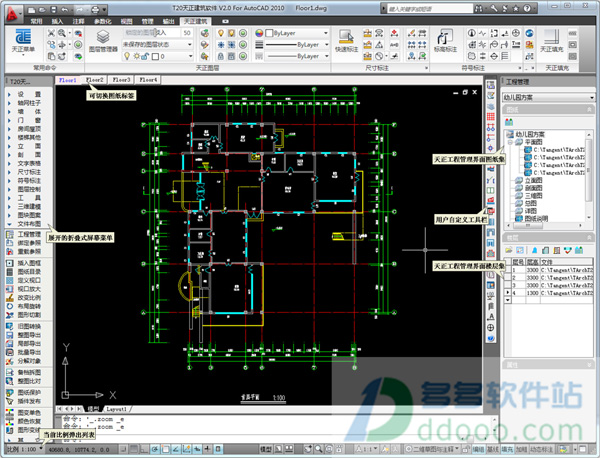Image resolution: width=600 pixels, height=458 pixels.
Task: Open the 比例 1:100 scale dropdown
Action: [25, 449]
